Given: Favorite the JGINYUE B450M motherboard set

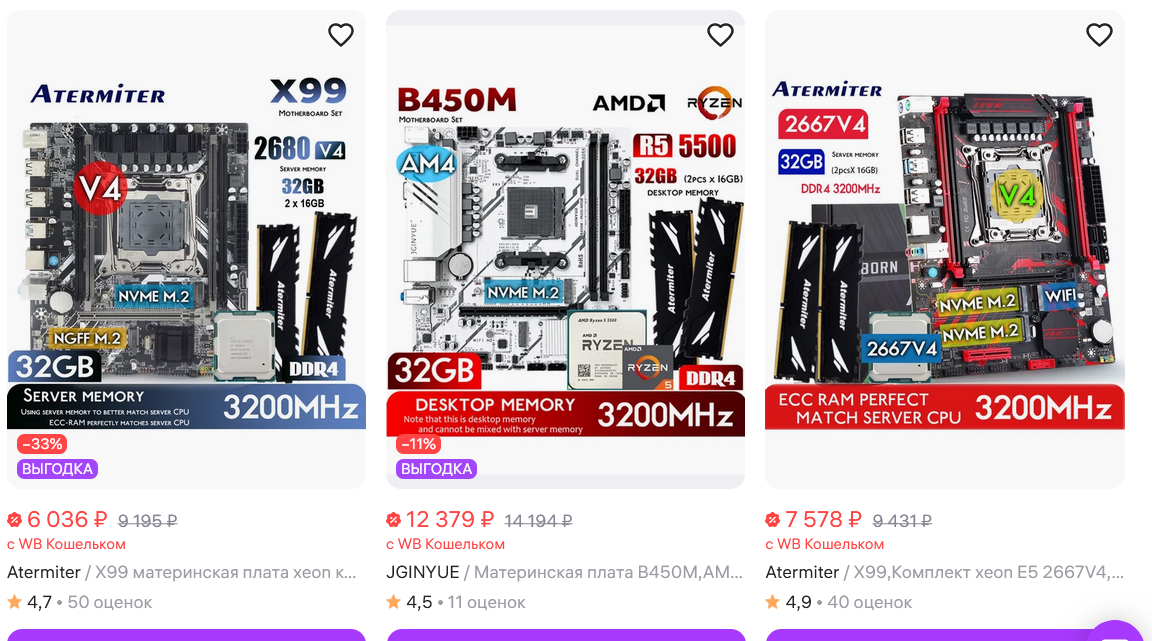Looking at the screenshot, I should click(x=720, y=35).
